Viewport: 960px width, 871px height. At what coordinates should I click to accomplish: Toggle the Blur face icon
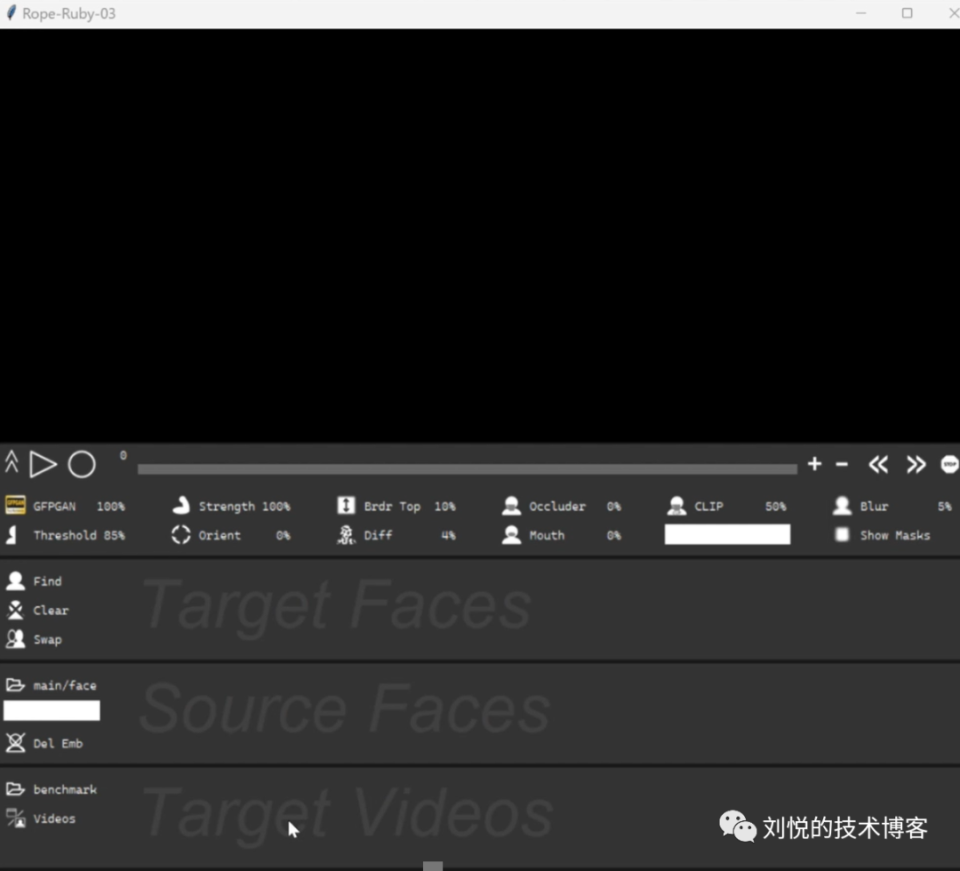(842, 505)
